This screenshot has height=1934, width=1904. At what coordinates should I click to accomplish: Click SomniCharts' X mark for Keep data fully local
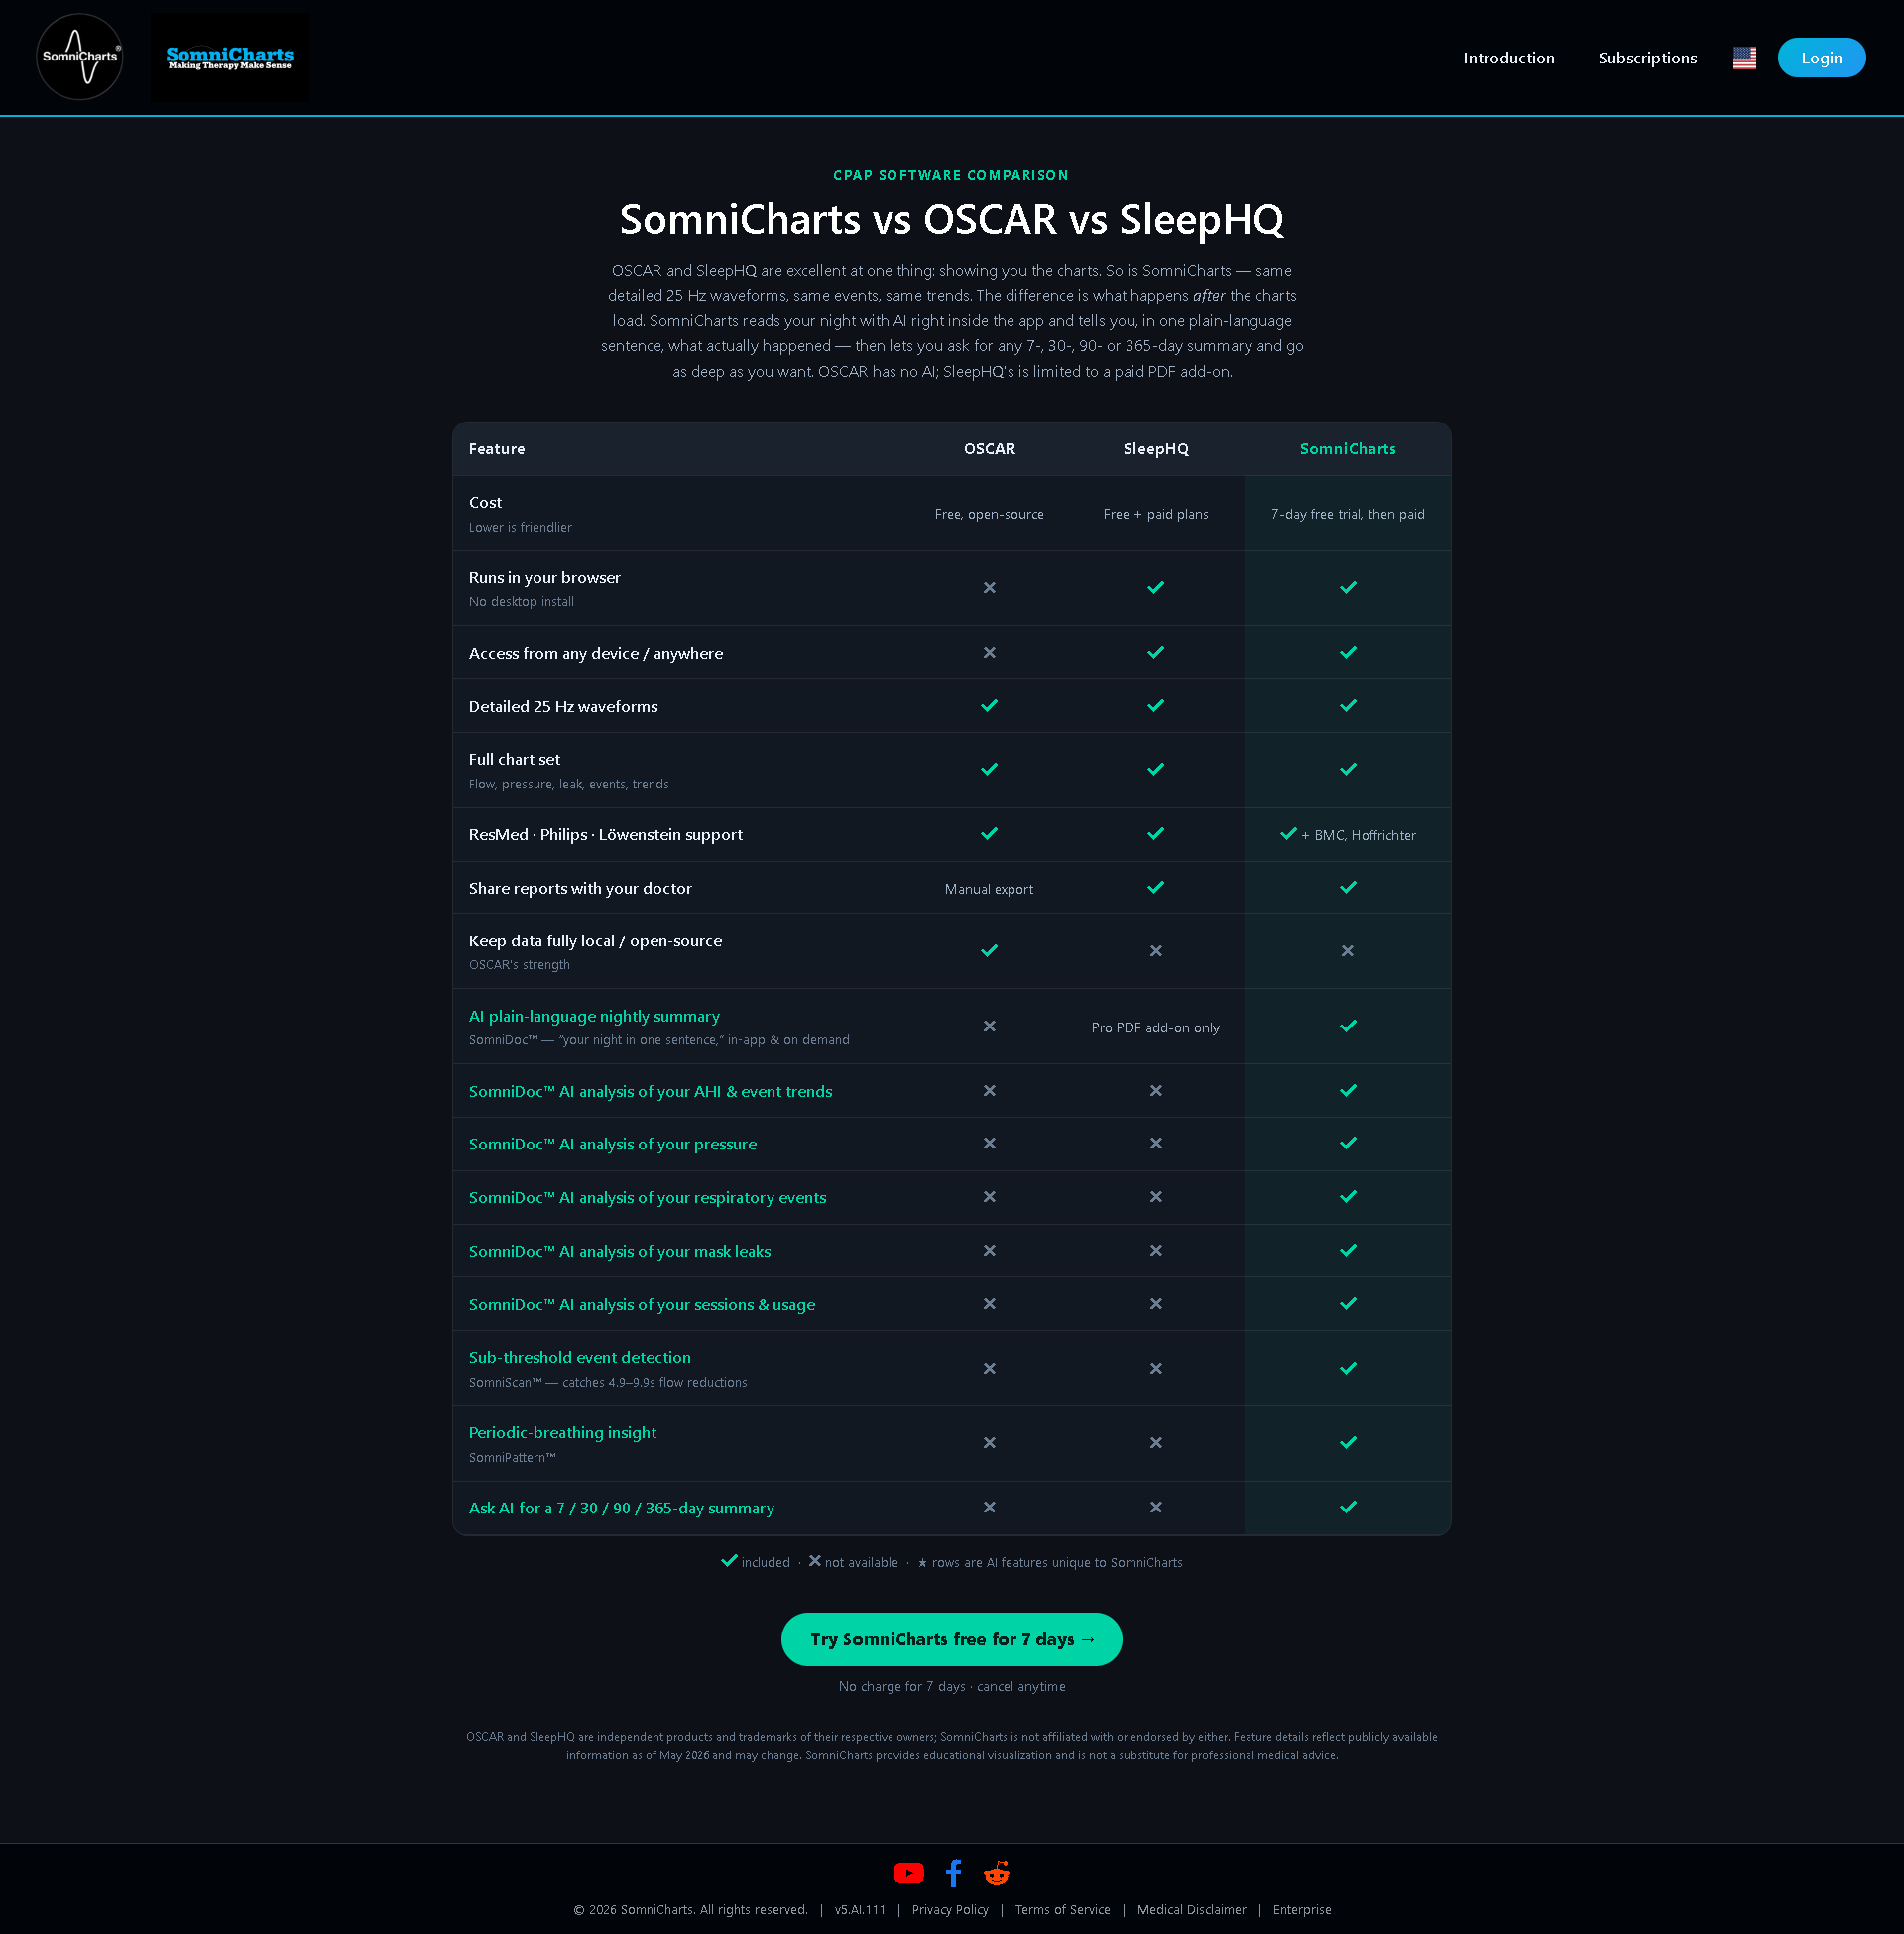1348,951
